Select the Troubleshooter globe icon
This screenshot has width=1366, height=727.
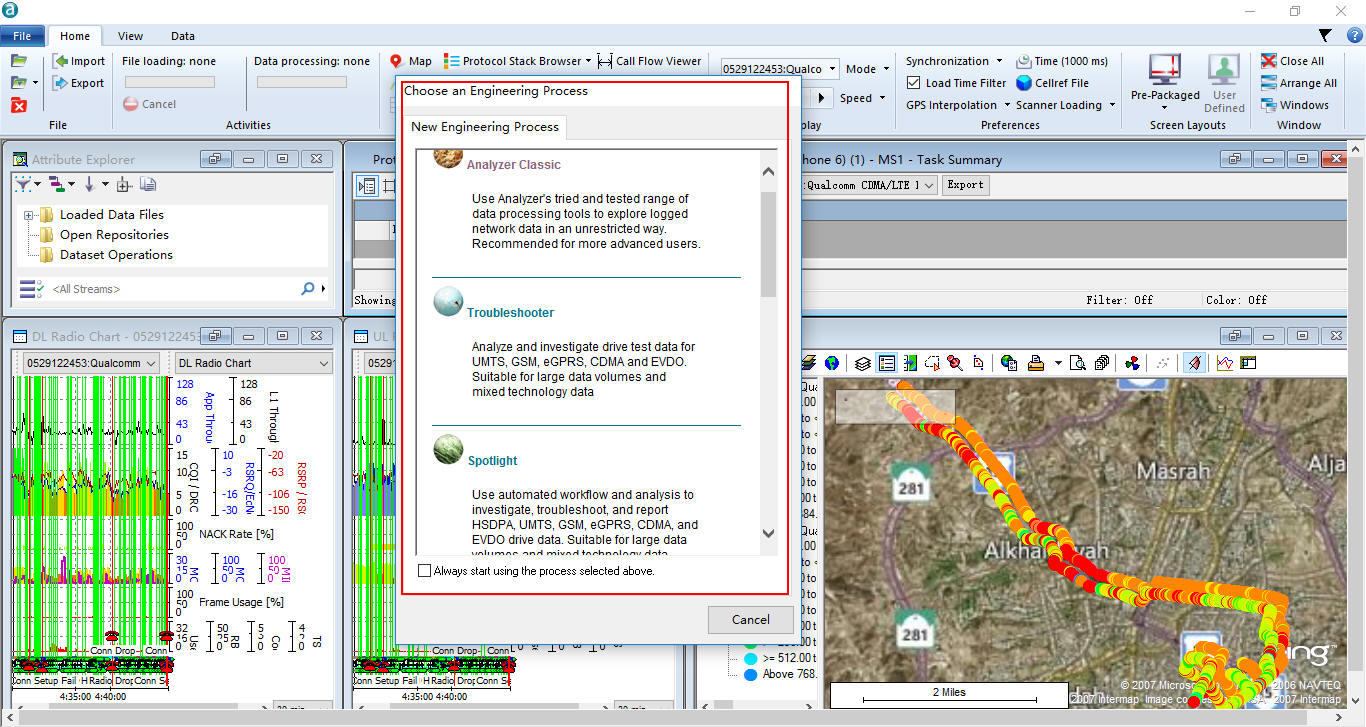[448, 302]
